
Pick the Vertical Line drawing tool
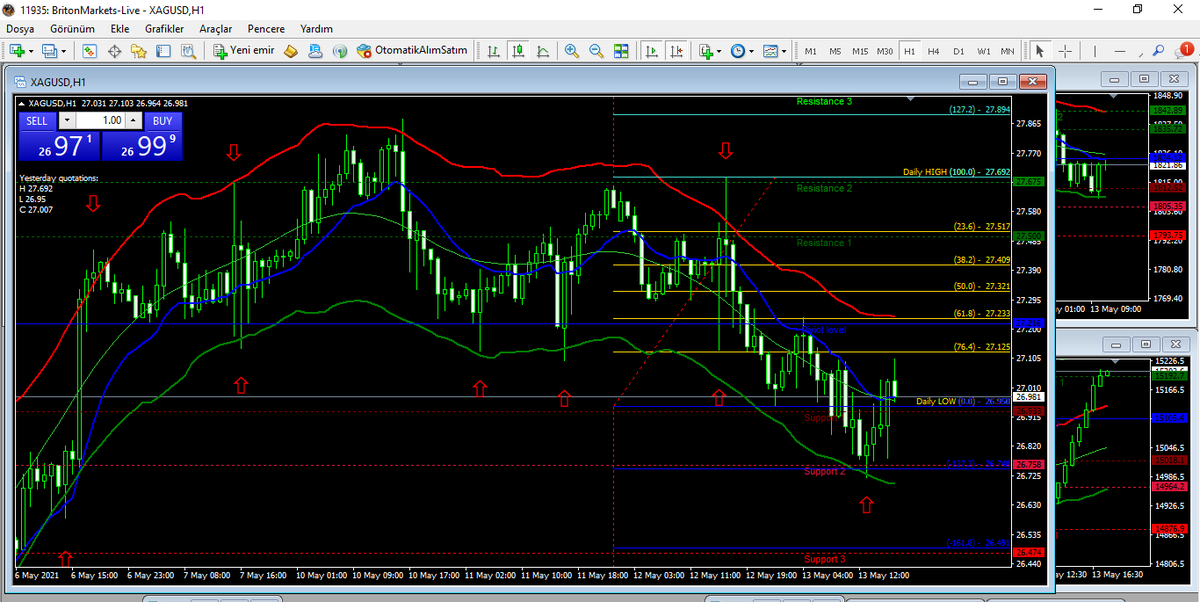1095,50
